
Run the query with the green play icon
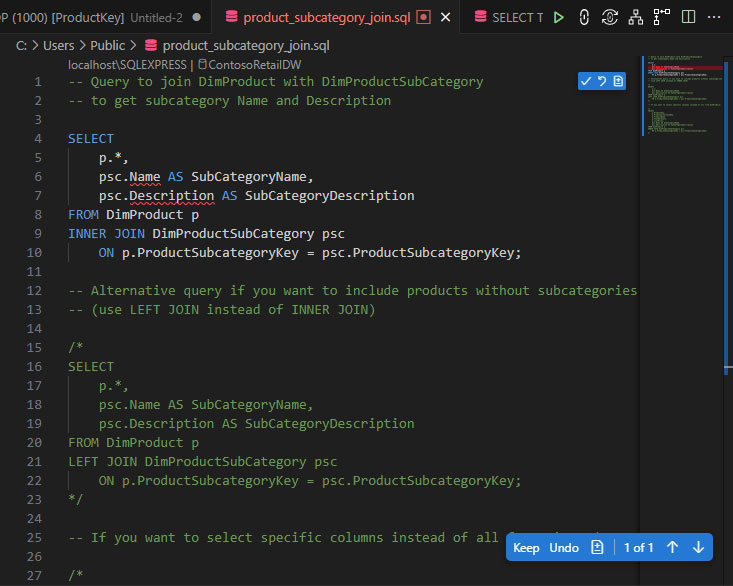558,18
